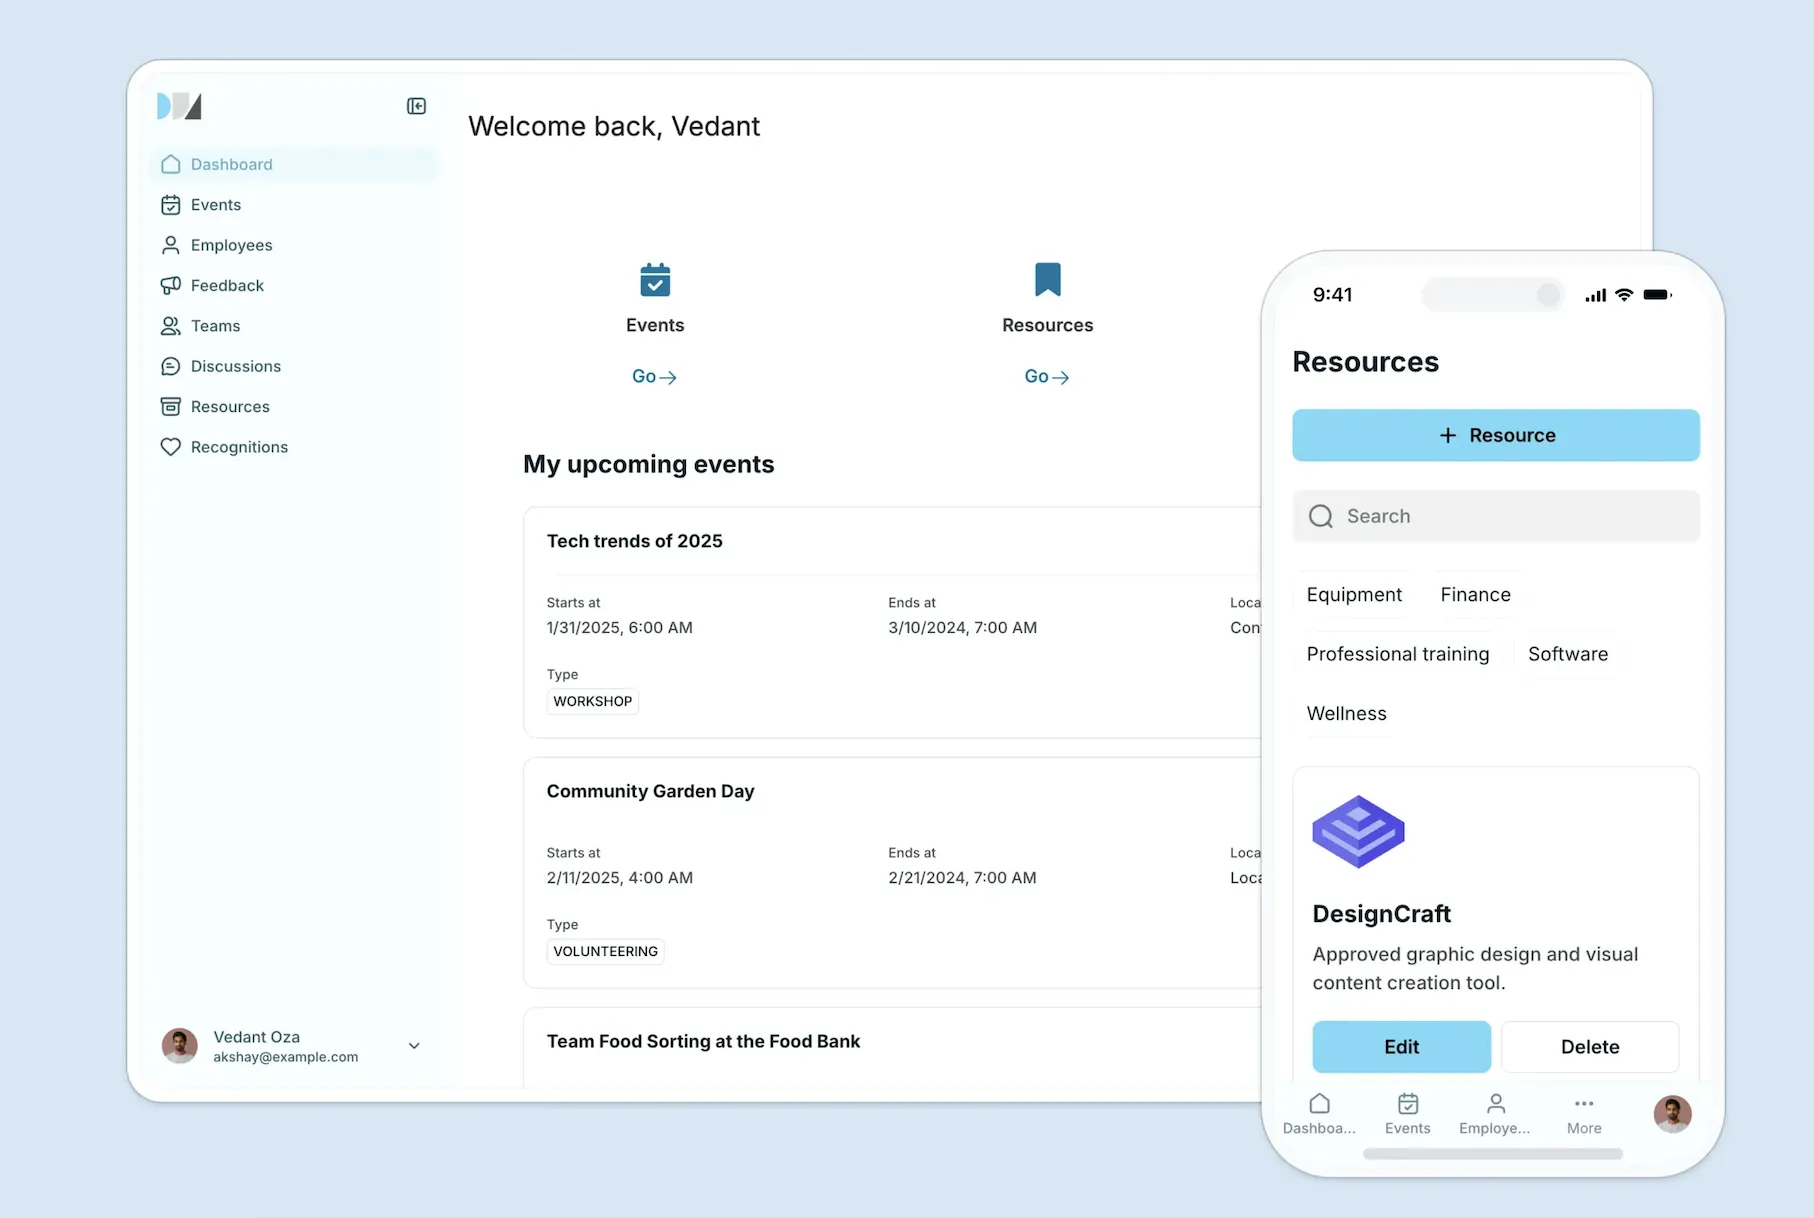Tap Employees in the phone bottom bar
Image resolution: width=1814 pixels, height=1218 pixels.
point(1495,1114)
